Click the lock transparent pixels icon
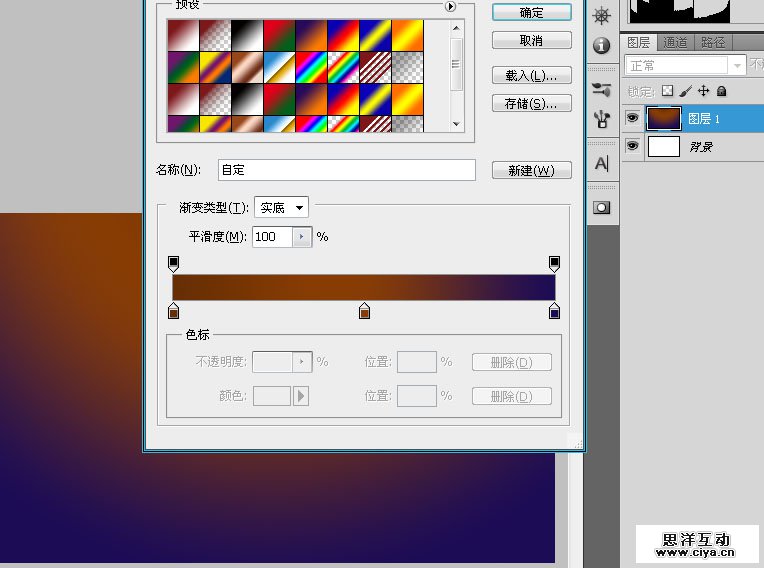Image resolution: width=764 pixels, height=568 pixels. (x=668, y=91)
